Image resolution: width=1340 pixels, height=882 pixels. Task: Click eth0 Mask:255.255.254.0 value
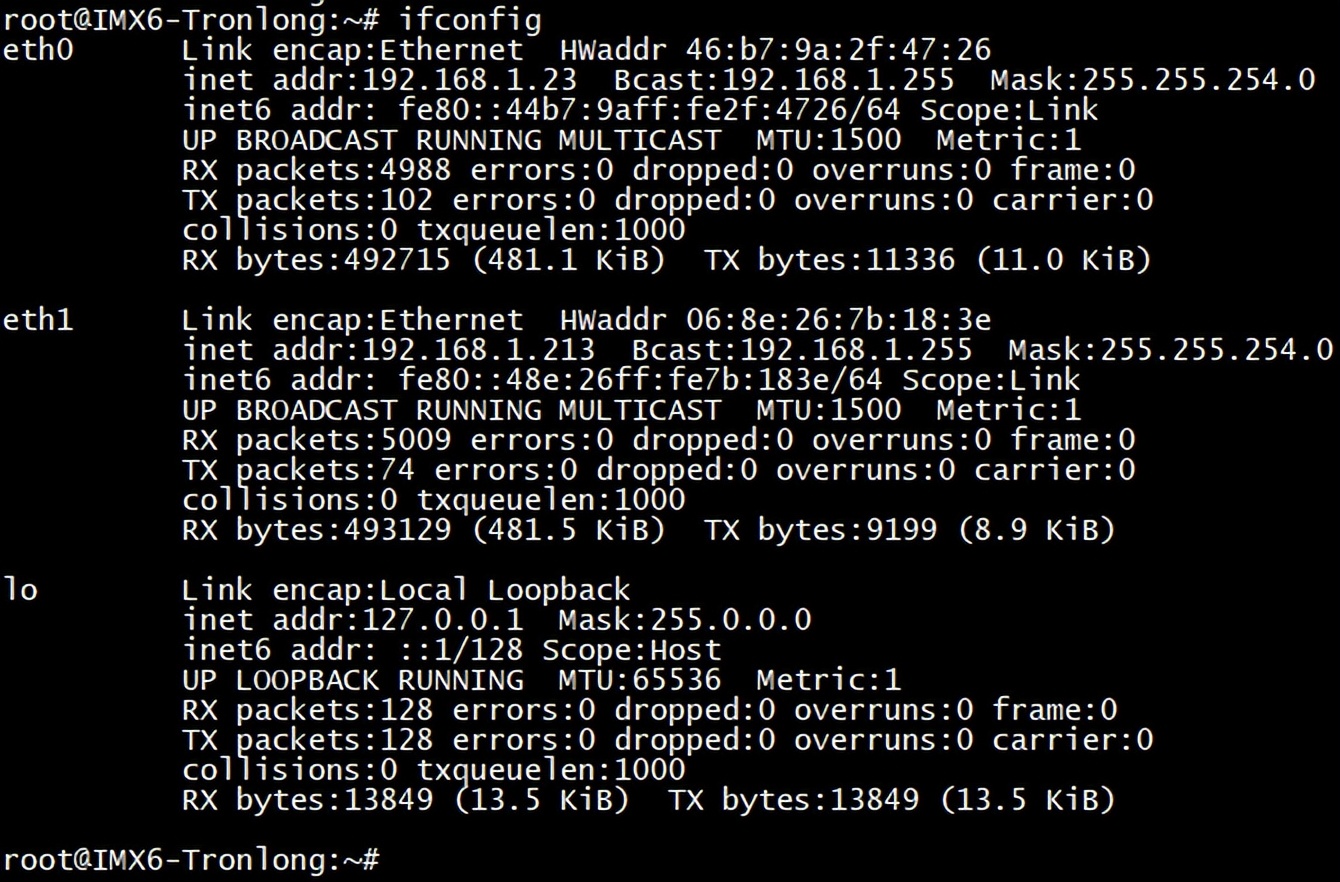[1153, 80]
